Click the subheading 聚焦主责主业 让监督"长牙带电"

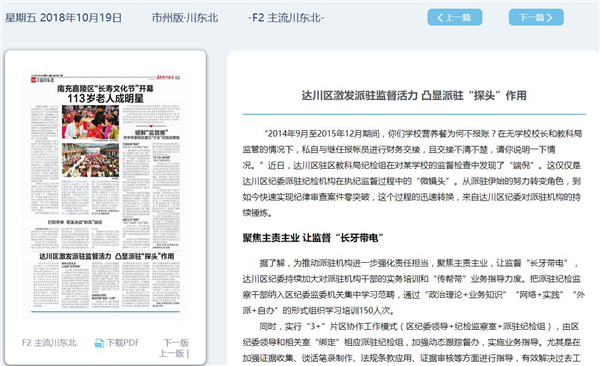[313, 238]
